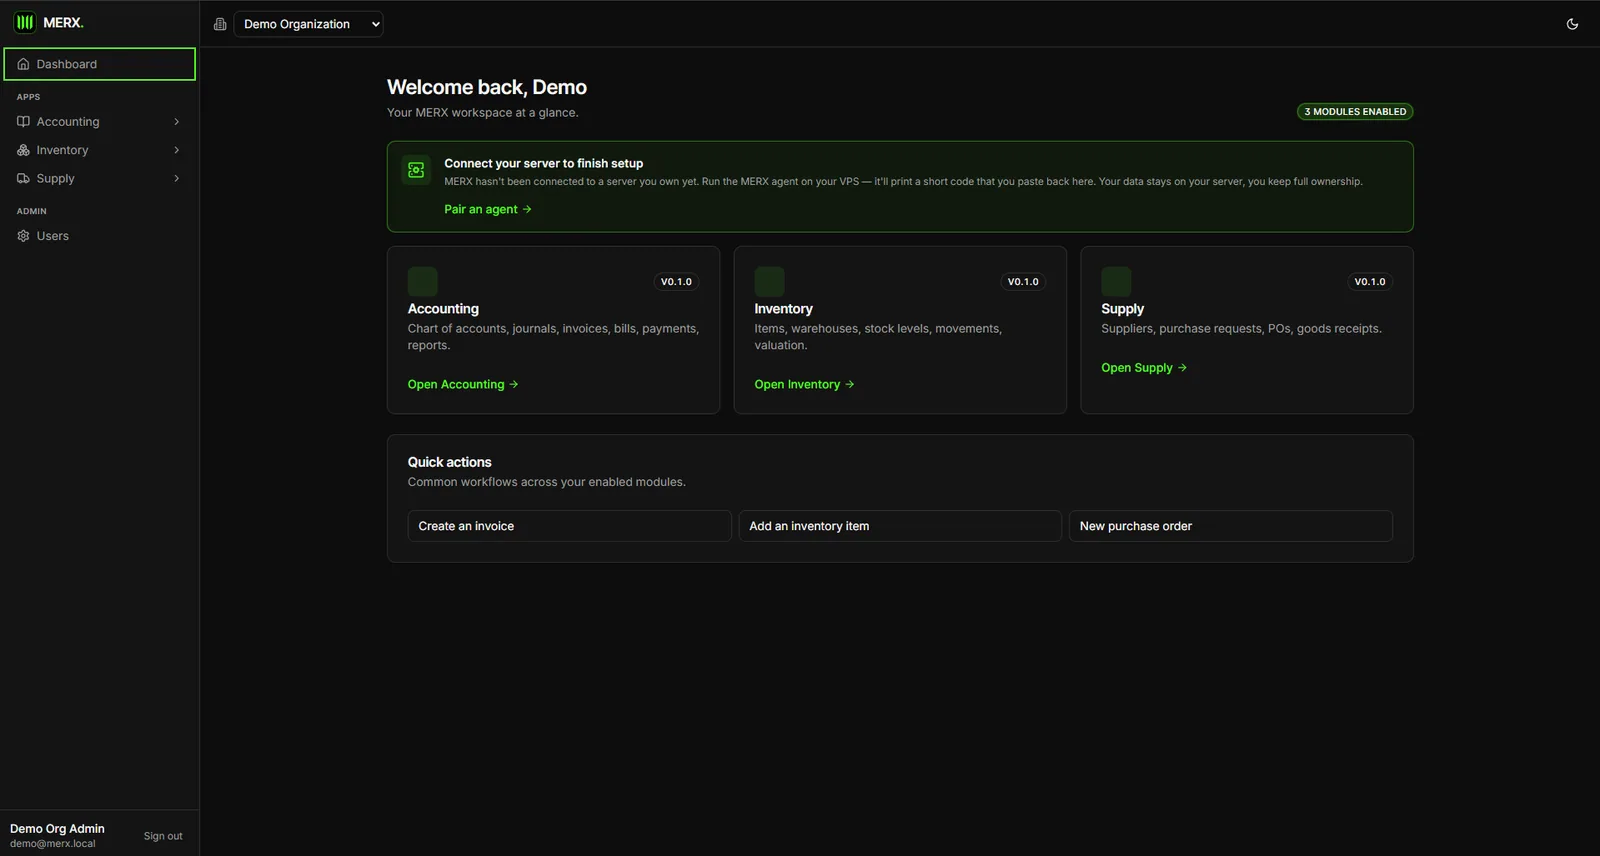Open Supply in the sidebar menu
1600x856 pixels.
pos(99,178)
